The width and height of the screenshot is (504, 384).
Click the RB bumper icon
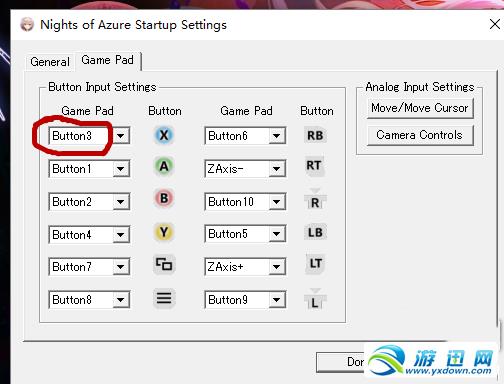[x=315, y=135]
